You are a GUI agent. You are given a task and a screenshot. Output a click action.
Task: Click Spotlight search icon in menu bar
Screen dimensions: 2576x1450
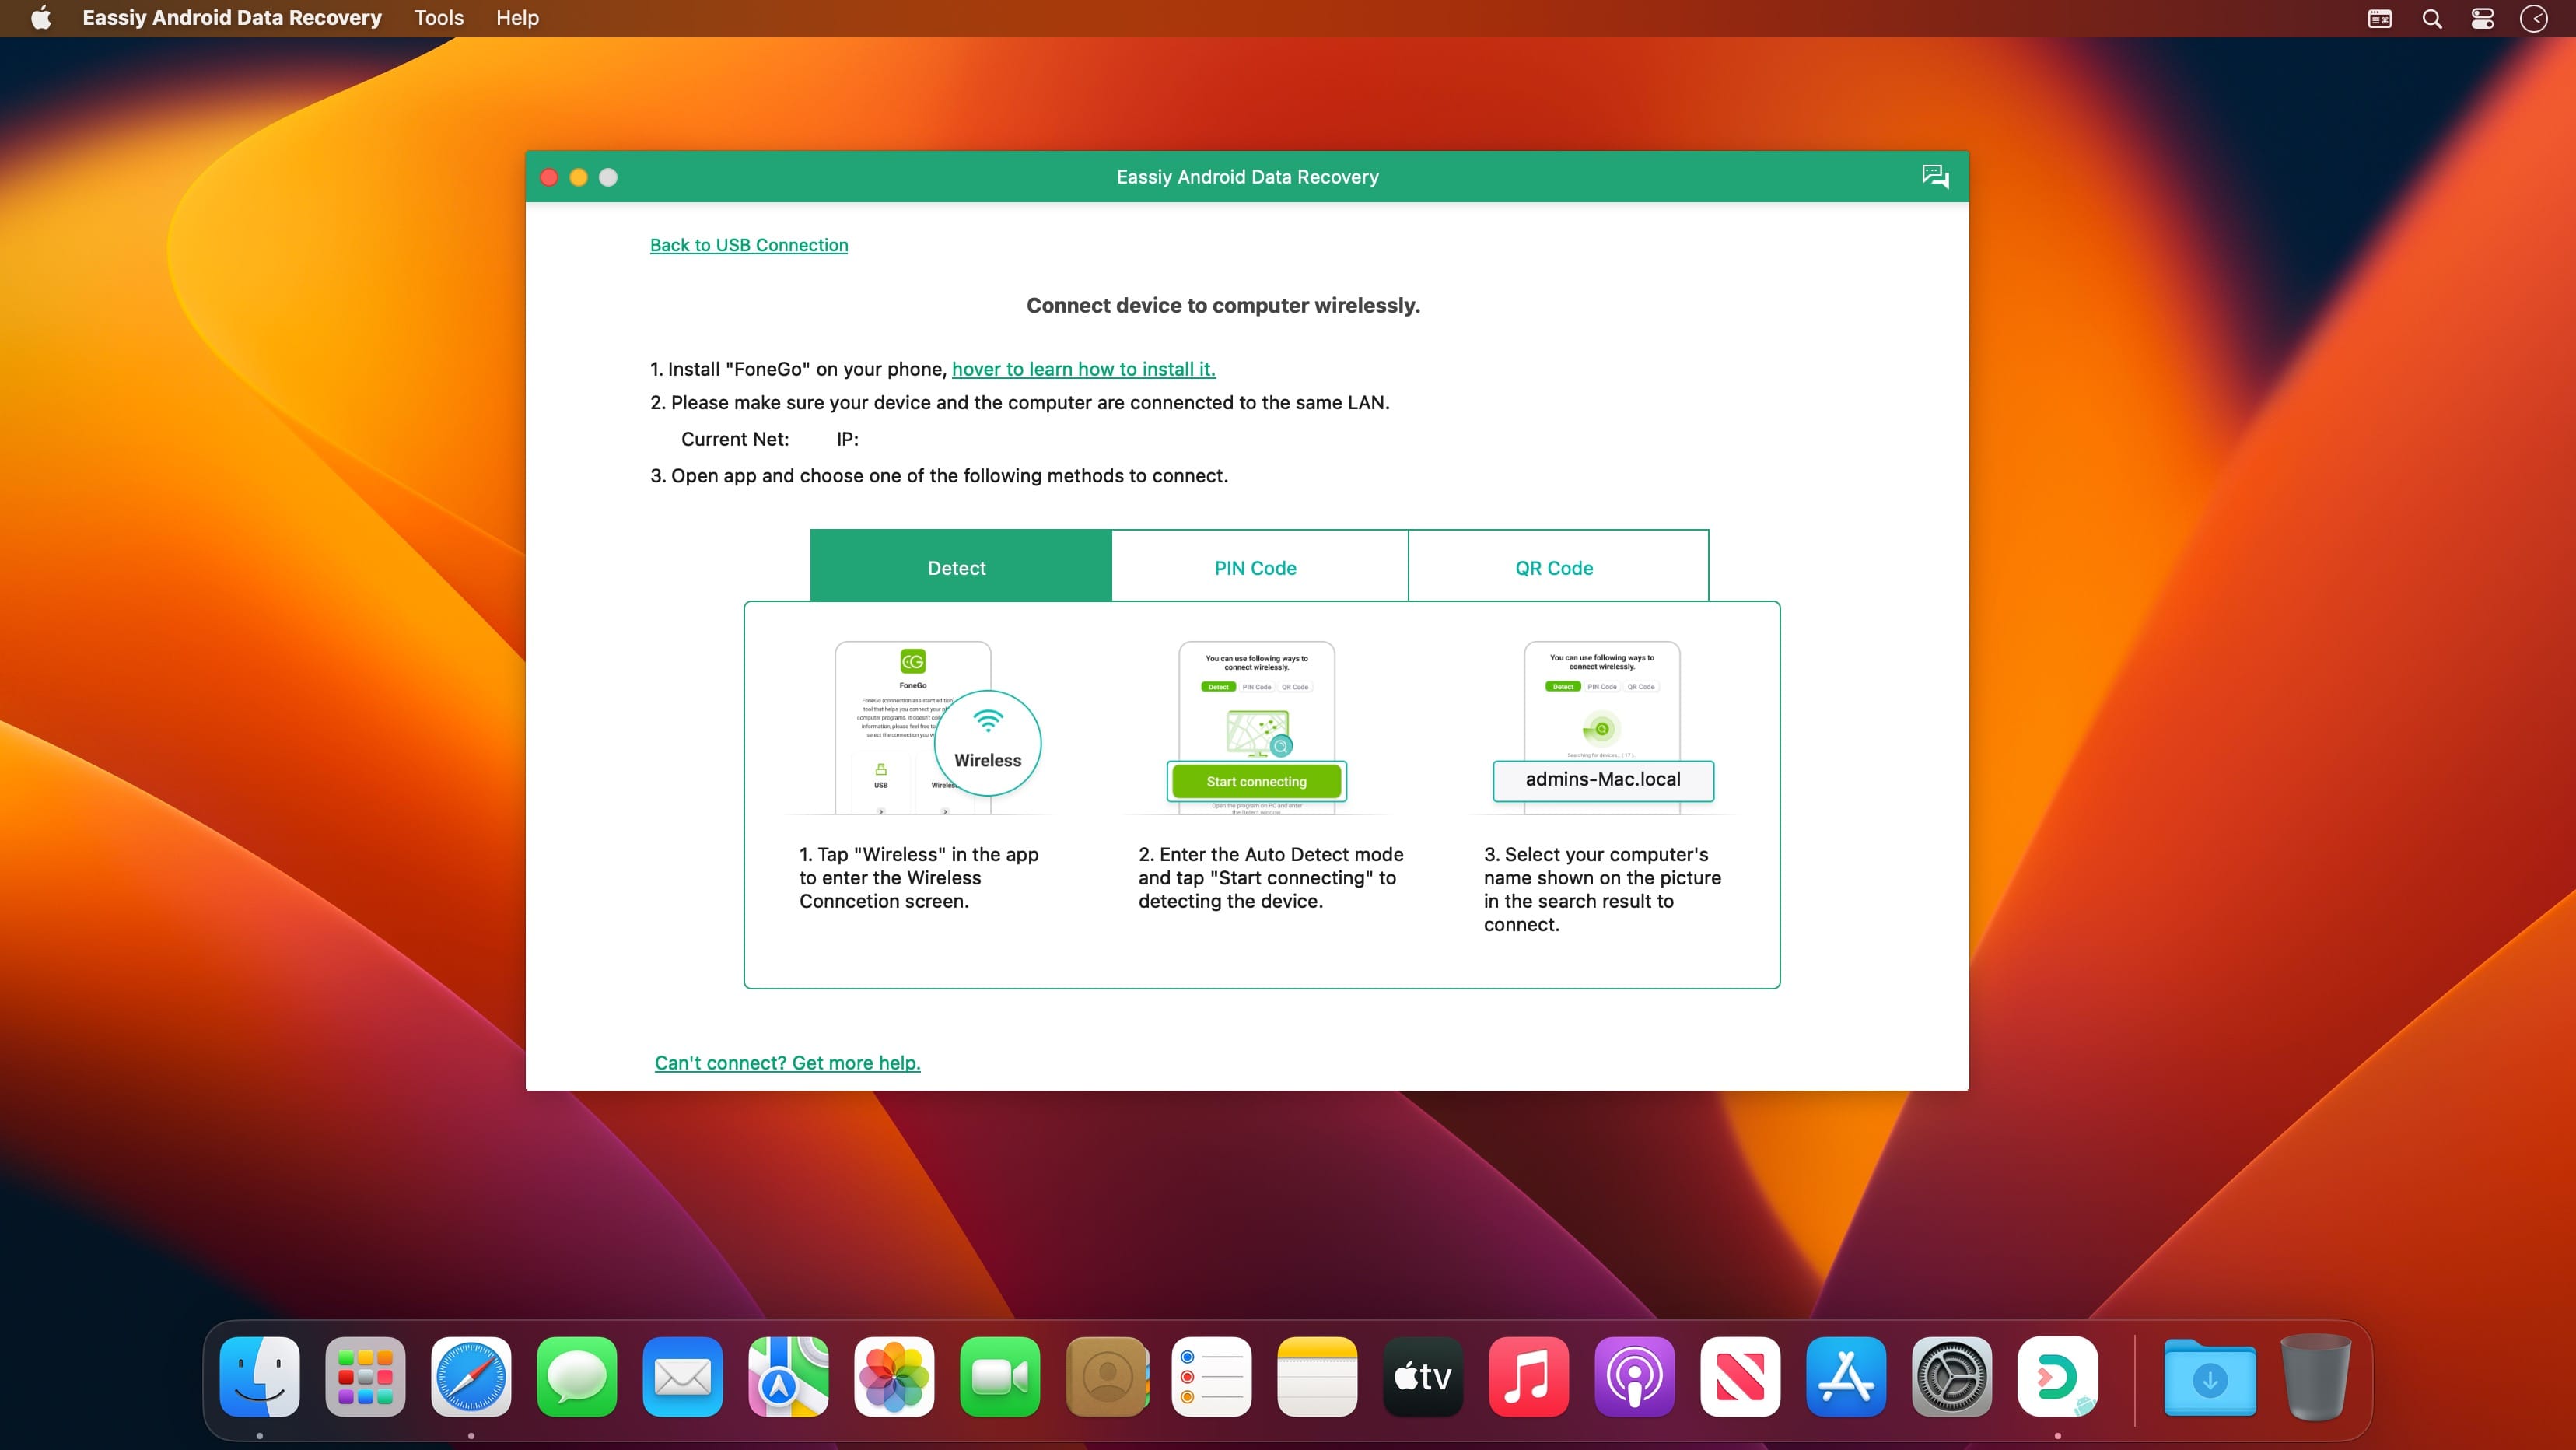[x=2431, y=18]
